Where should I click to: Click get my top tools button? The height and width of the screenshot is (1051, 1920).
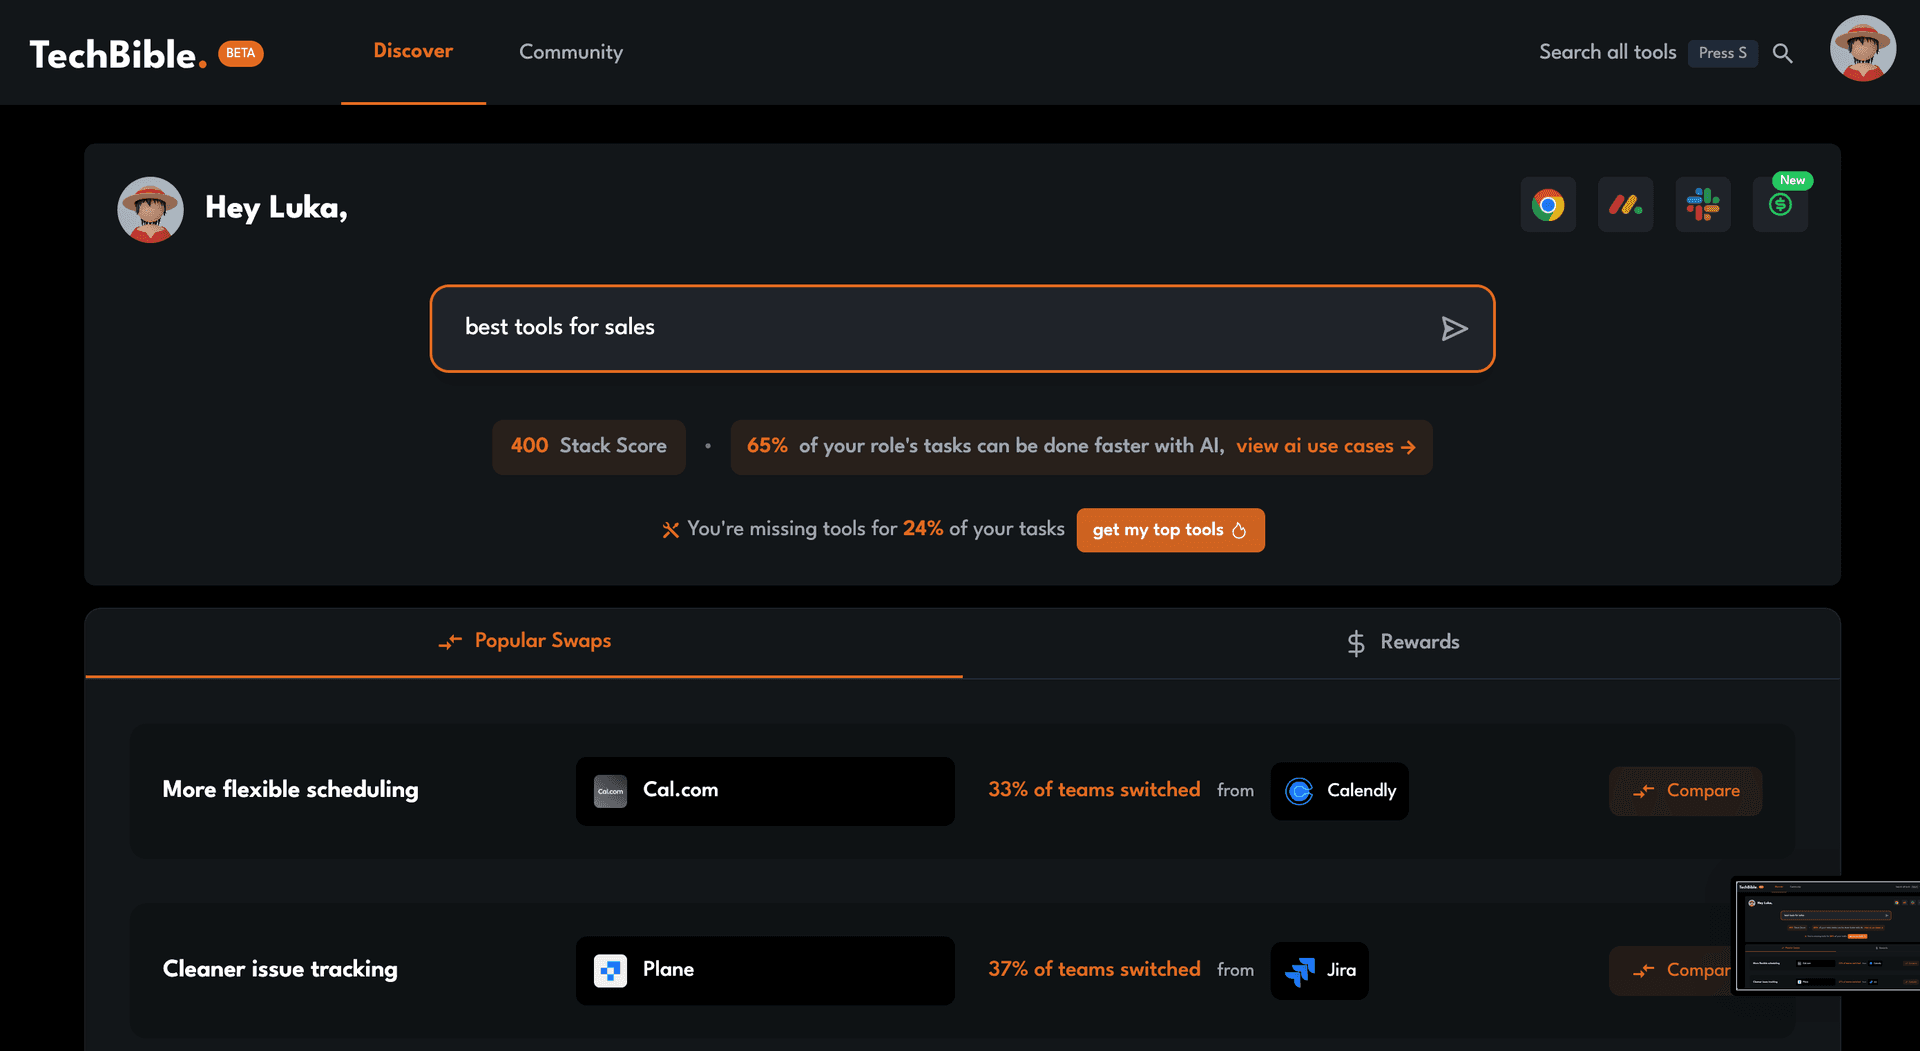tap(1170, 530)
